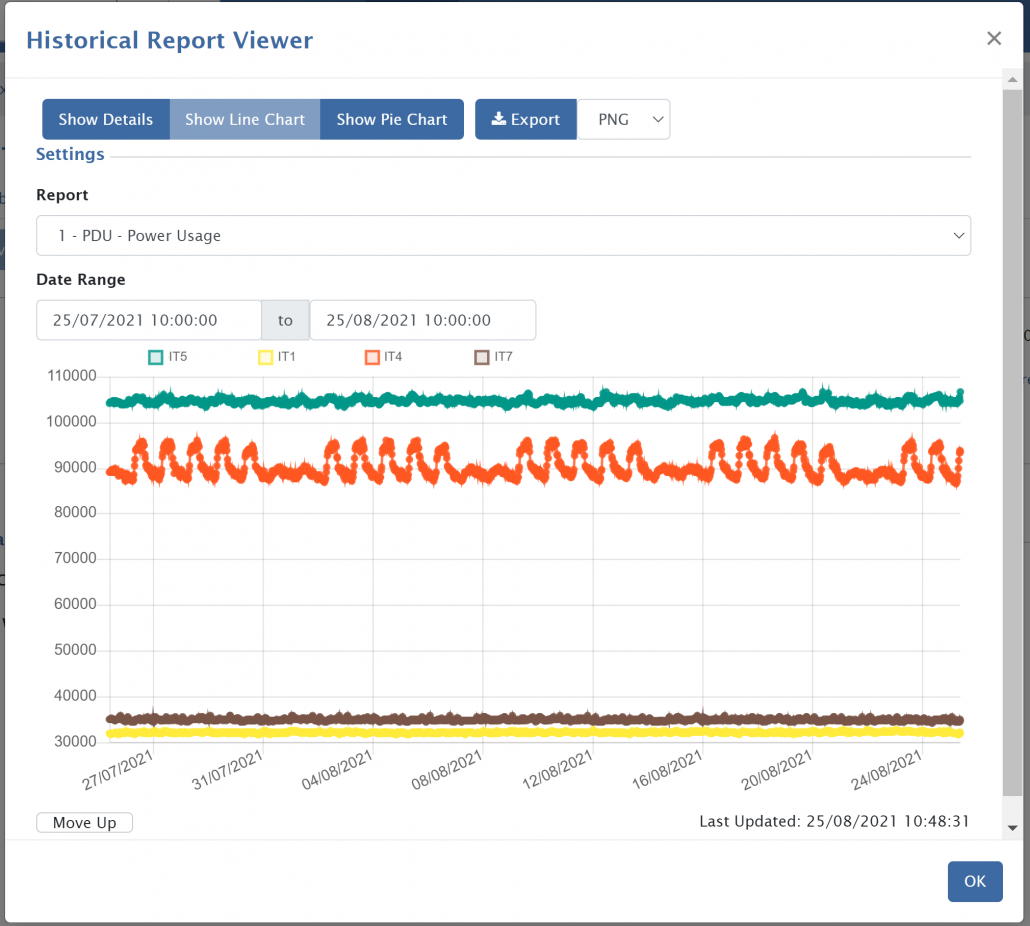
Task: Toggle the IT1 yellow legend swatch
Action: (x=266, y=357)
